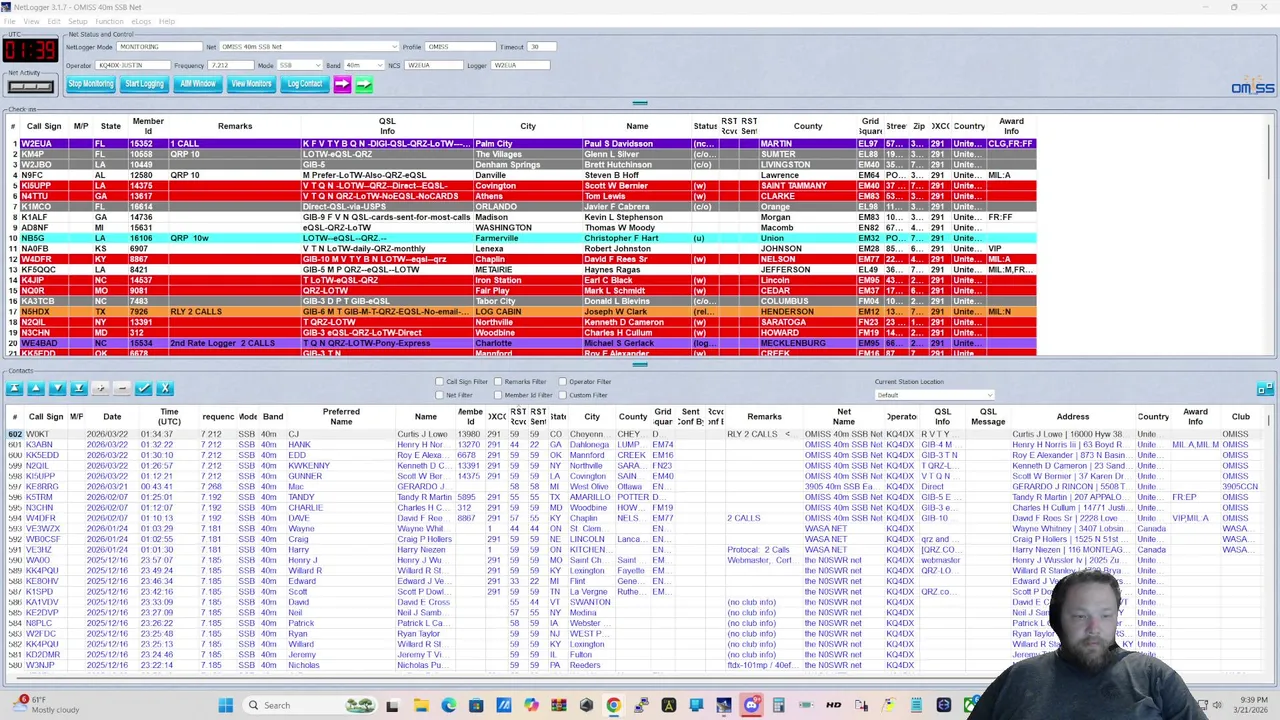Click the add (plus) icon in Contacts toolbar
Image resolution: width=1280 pixels, height=720 pixels.
pyautogui.click(x=100, y=388)
